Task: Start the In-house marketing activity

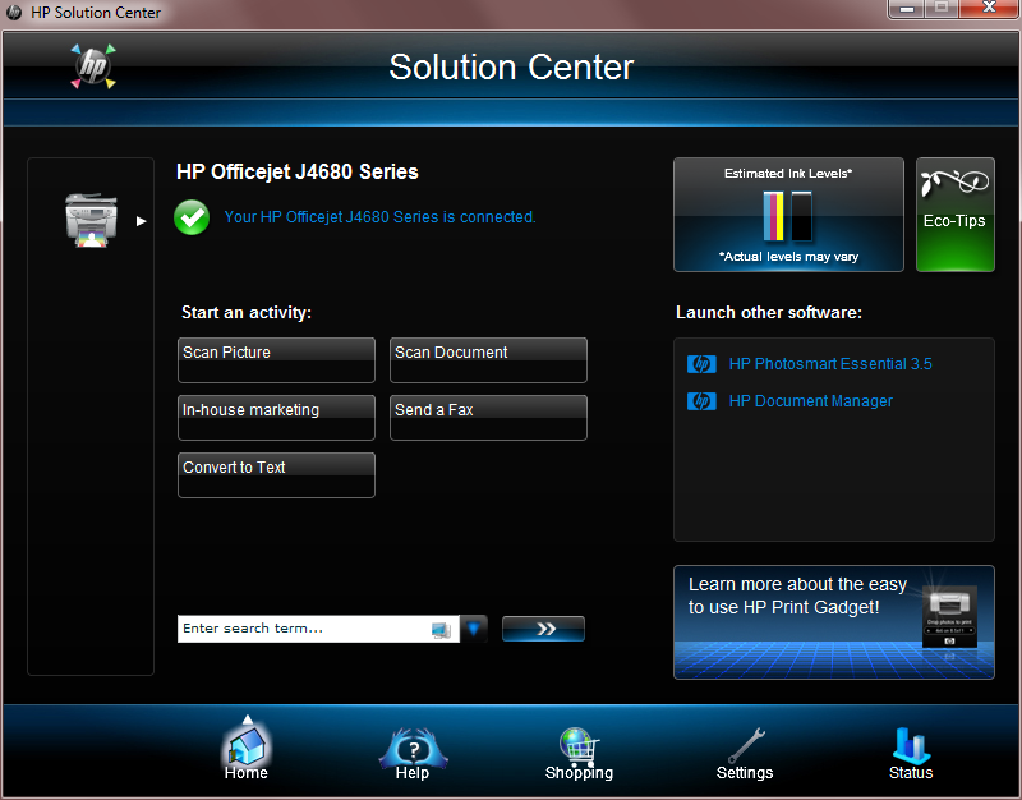Action: [276, 417]
